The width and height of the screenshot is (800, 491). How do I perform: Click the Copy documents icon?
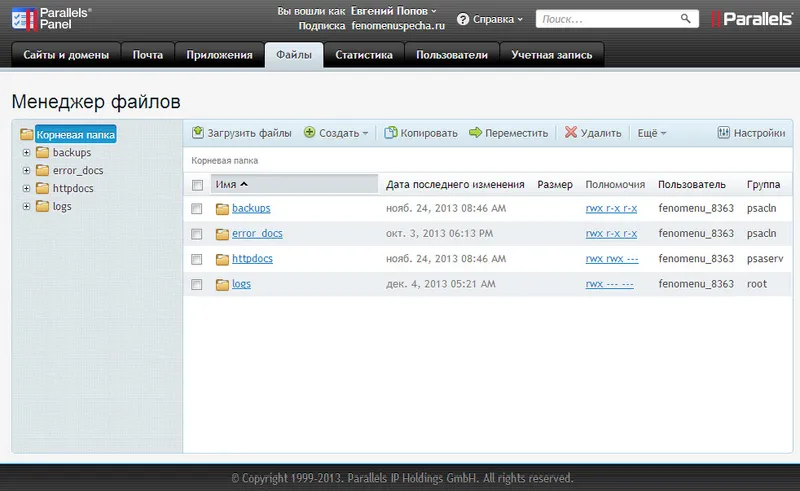391,133
